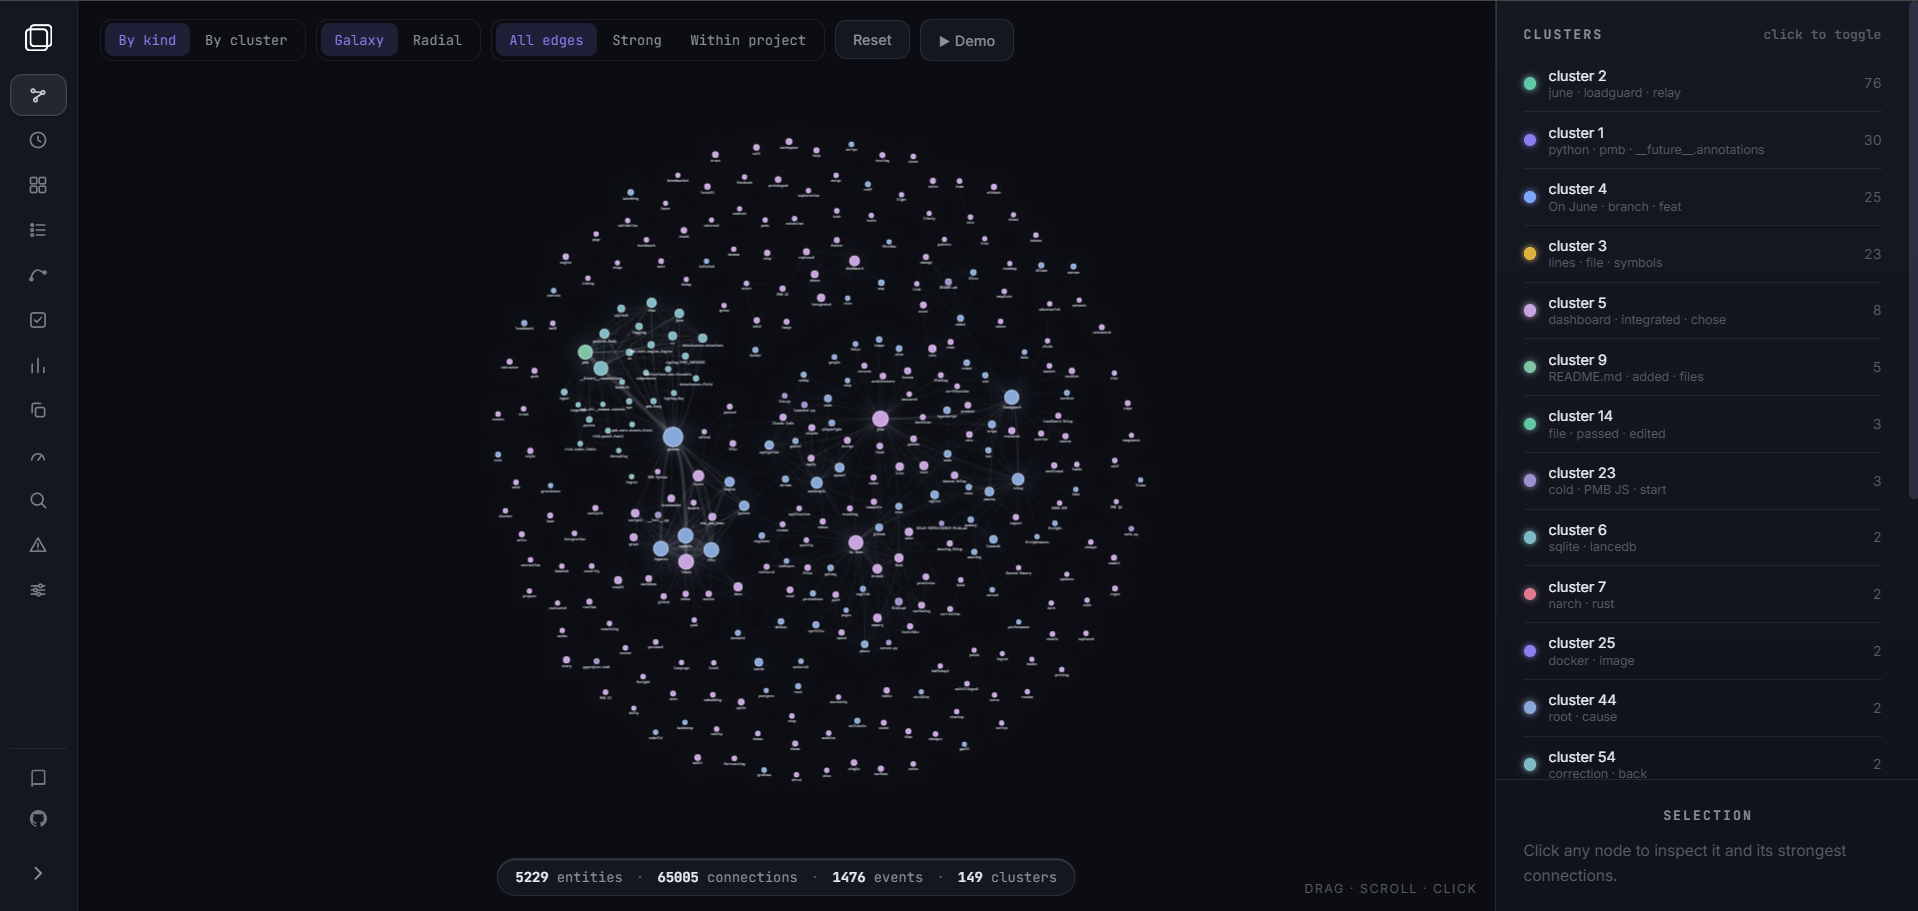Toggle cluster 6 sqlite lancedb
The image size is (1918, 911).
(1702, 537)
